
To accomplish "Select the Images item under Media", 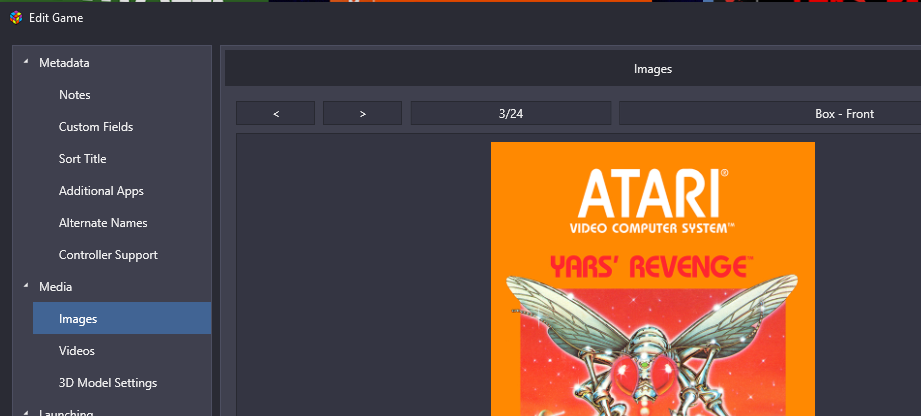I will click(122, 318).
